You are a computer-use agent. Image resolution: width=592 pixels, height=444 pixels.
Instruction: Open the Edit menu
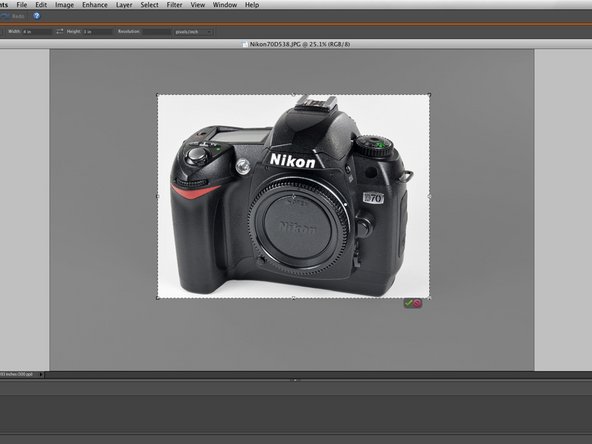[x=41, y=5]
